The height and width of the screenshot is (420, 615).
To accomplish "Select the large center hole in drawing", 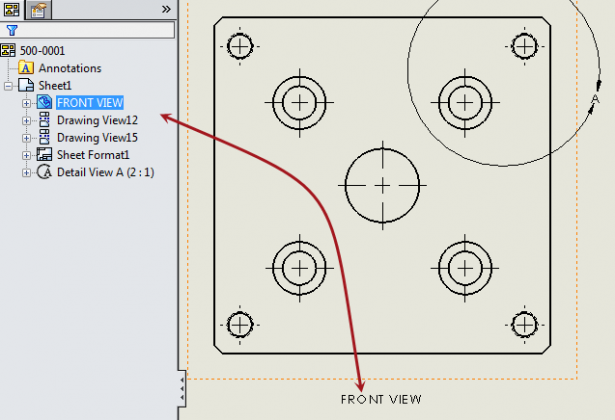I will [382, 186].
